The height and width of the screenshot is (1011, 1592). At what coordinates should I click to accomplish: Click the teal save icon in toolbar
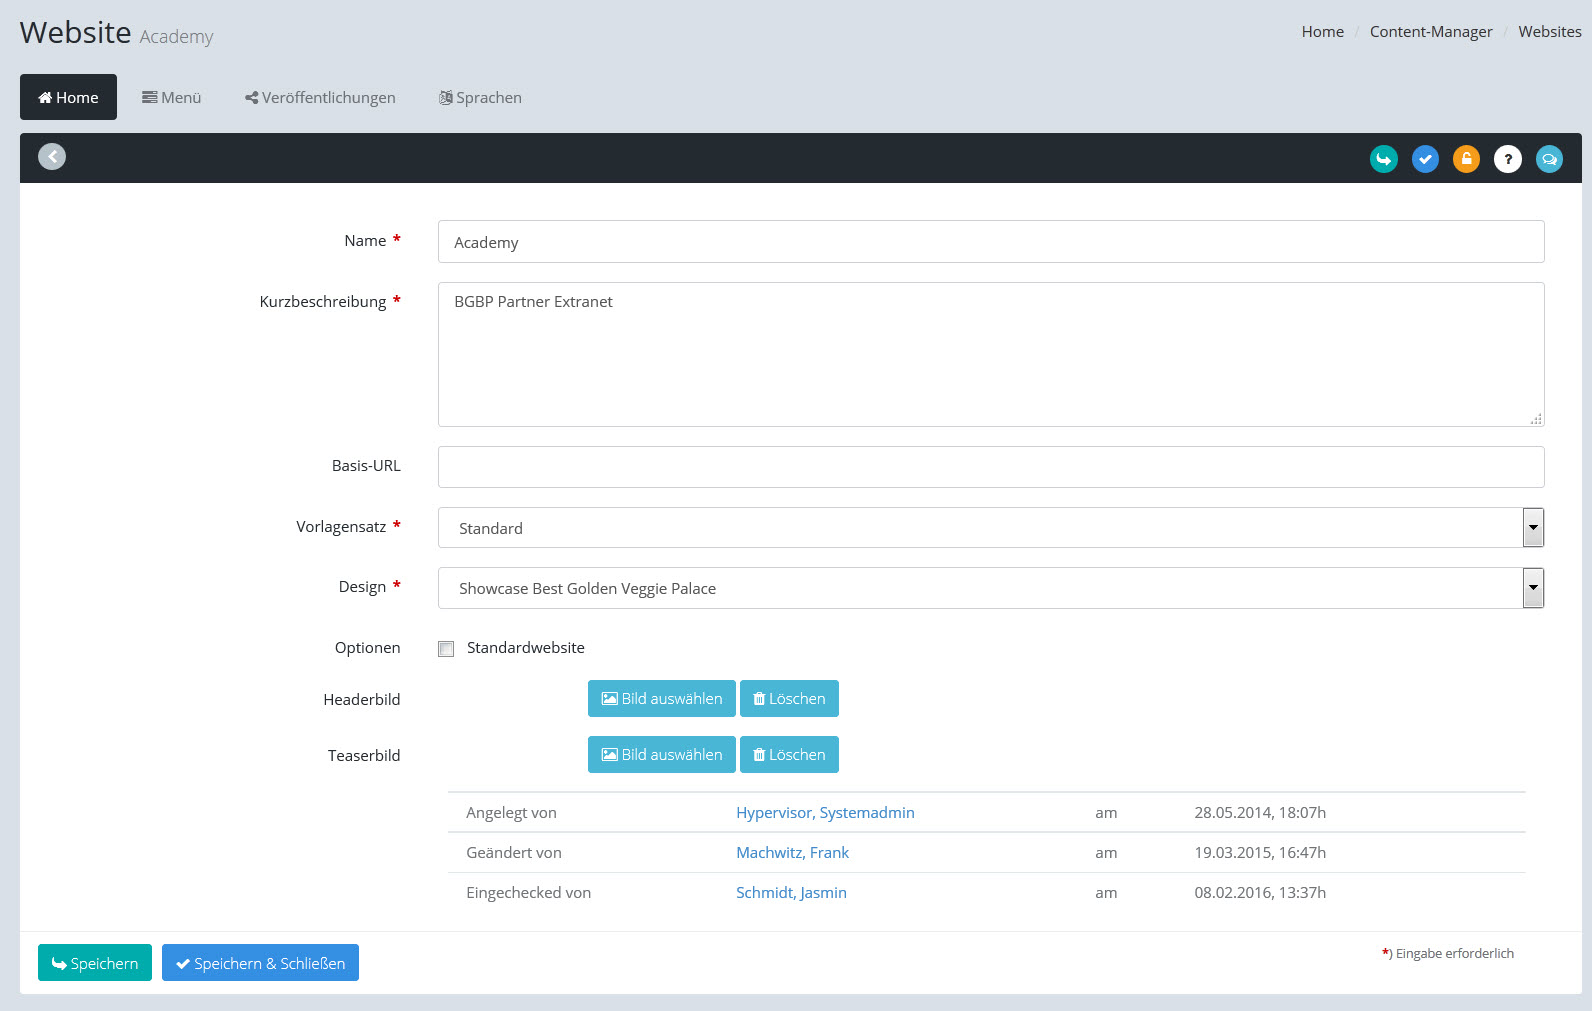pyautogui.click(x=1383, y=159)
